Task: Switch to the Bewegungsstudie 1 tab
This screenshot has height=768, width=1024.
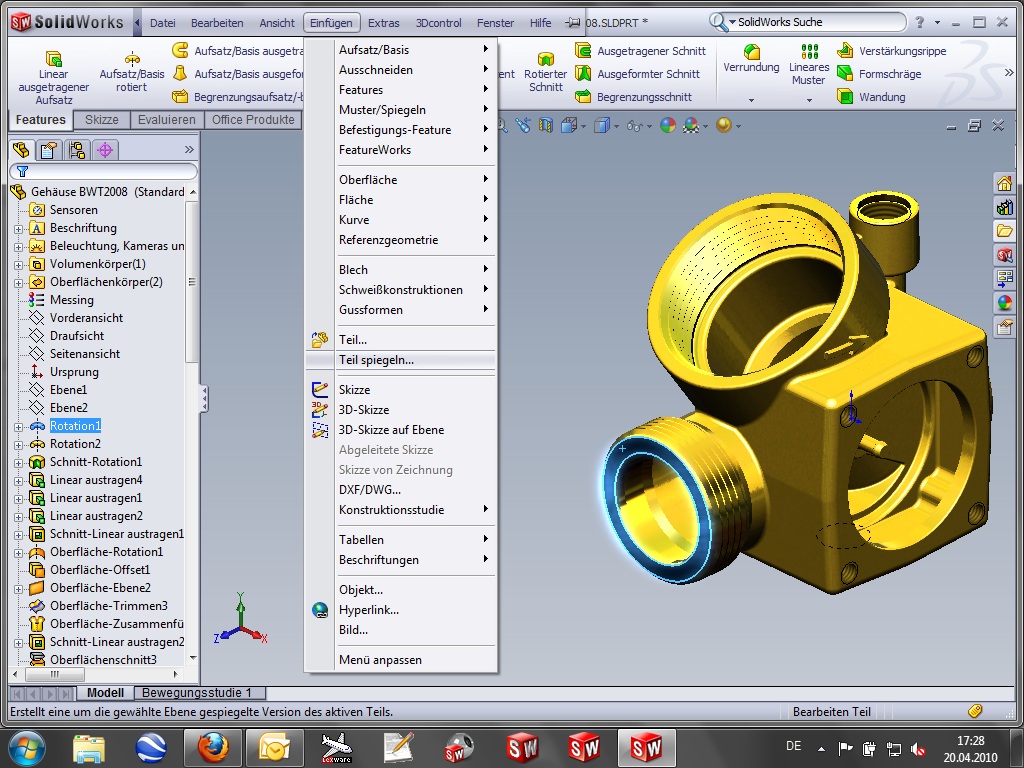Action: [197, 693]
